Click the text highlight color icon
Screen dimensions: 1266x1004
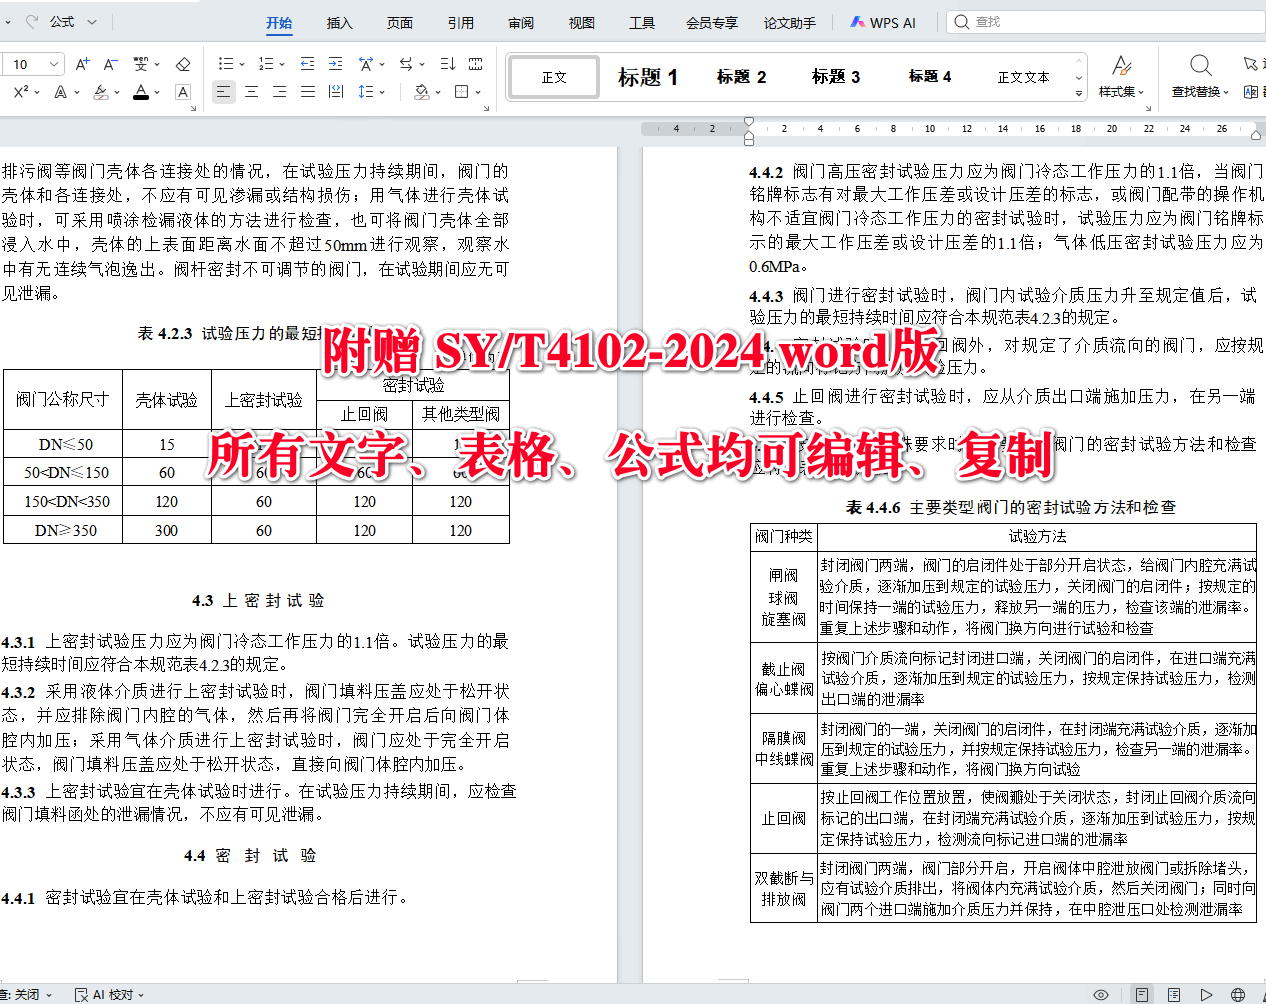click(101, 92)
